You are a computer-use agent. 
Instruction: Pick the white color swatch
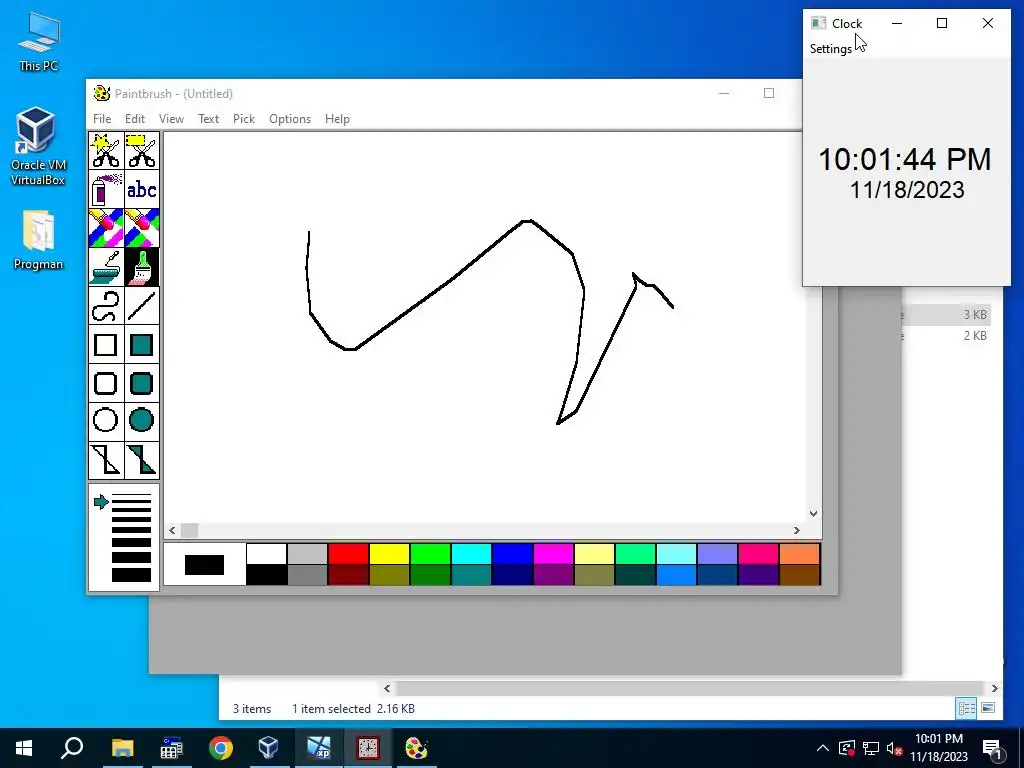click(x=266, y=554)
